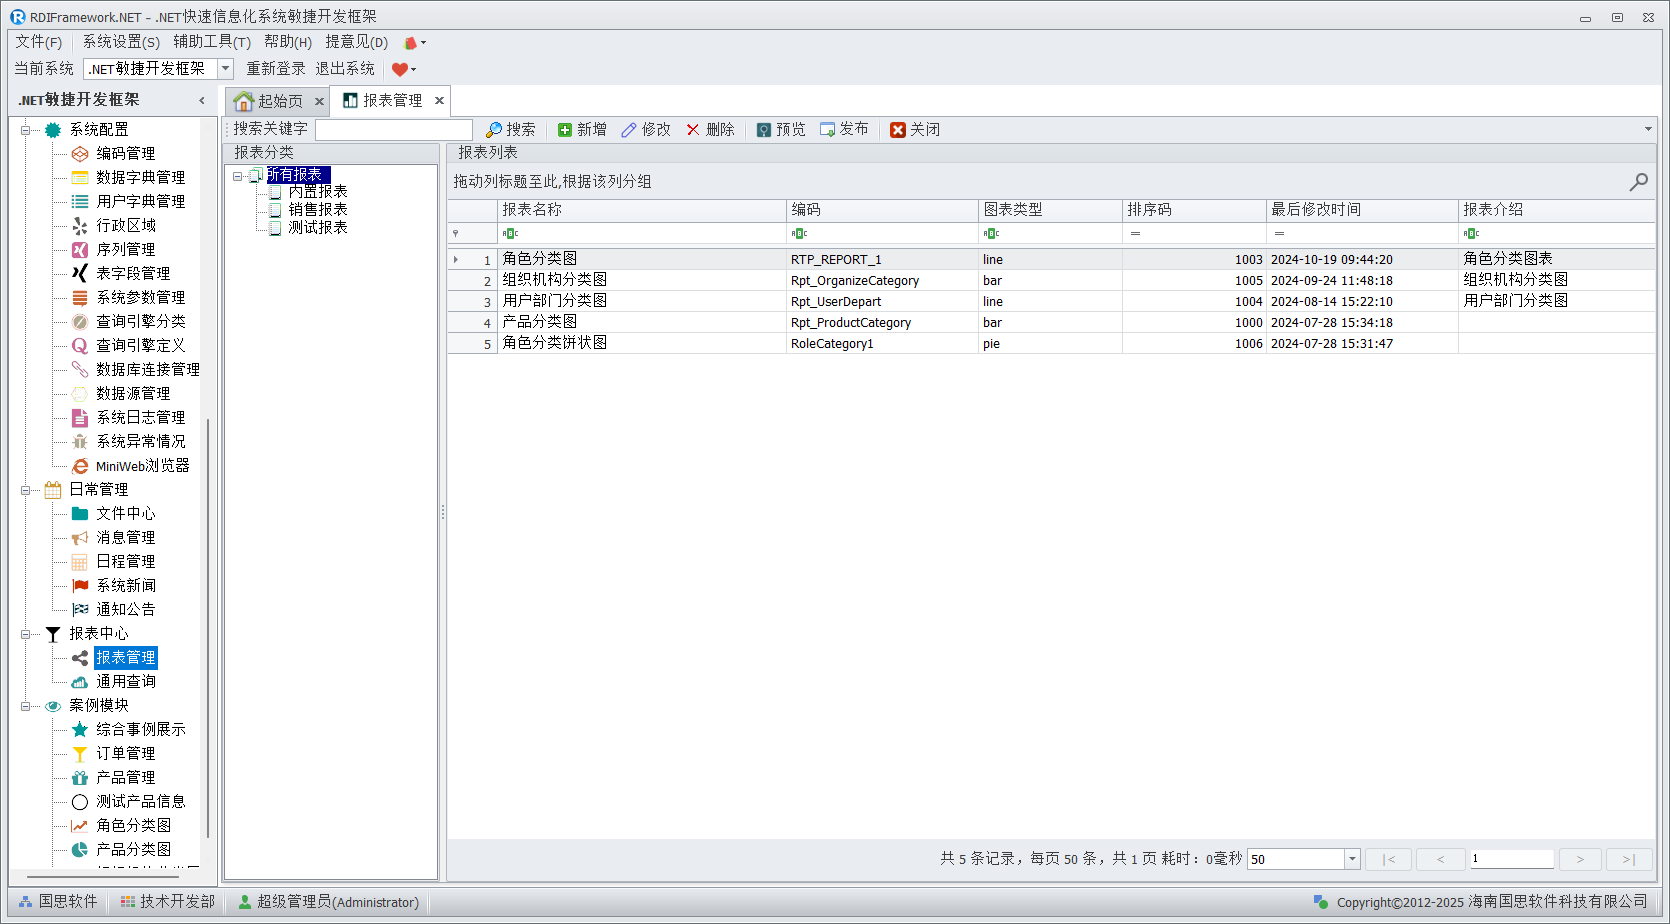
Task: Open the grid find panel magnifier
Action: tap(1638, 181)
